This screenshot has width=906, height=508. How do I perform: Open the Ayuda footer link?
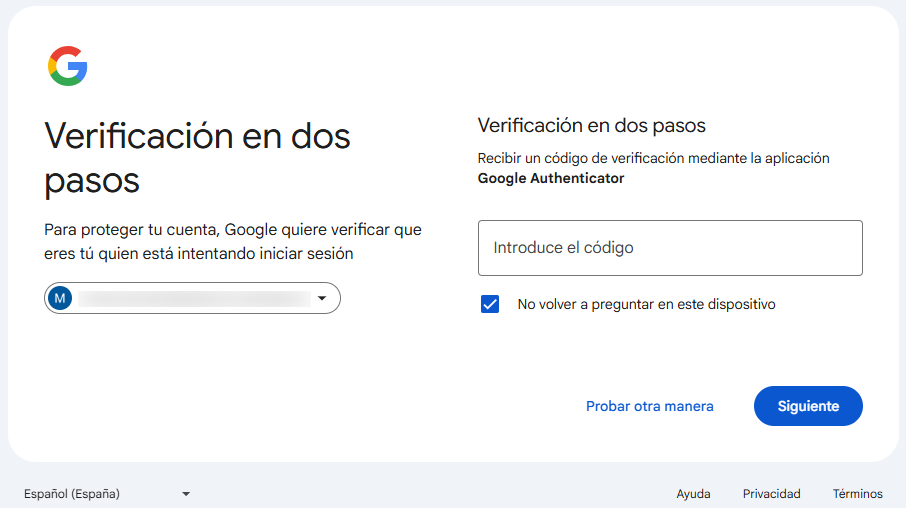click(693, 494)
